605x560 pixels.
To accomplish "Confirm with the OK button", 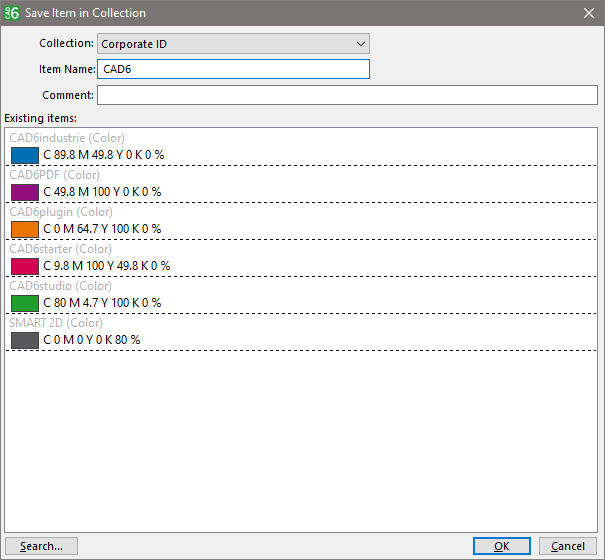I will pyautogui.click(x=502, y=546).
